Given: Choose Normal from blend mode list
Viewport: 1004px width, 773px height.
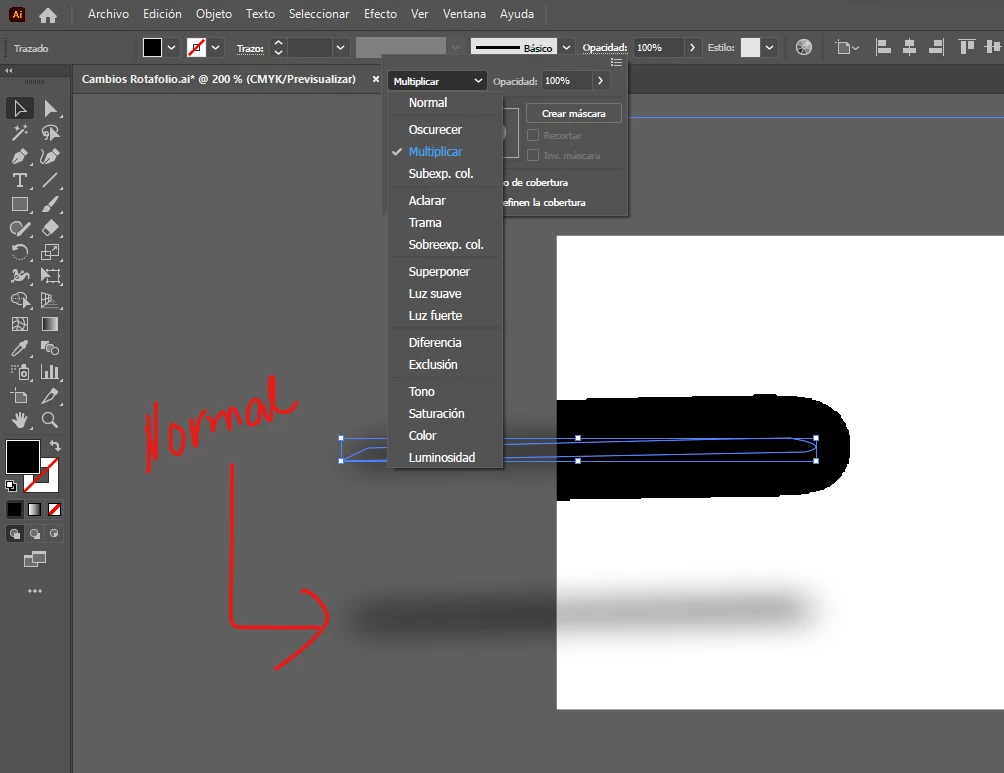Looking at the screenshot, I should tap(428, 102).
